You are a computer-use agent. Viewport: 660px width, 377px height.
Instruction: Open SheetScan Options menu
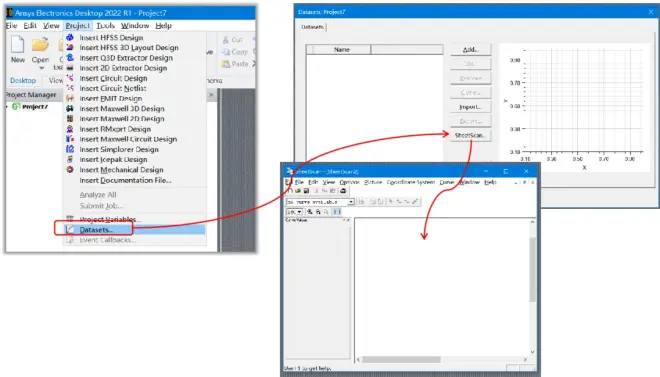pyautogui.click(x=349, y=182)
